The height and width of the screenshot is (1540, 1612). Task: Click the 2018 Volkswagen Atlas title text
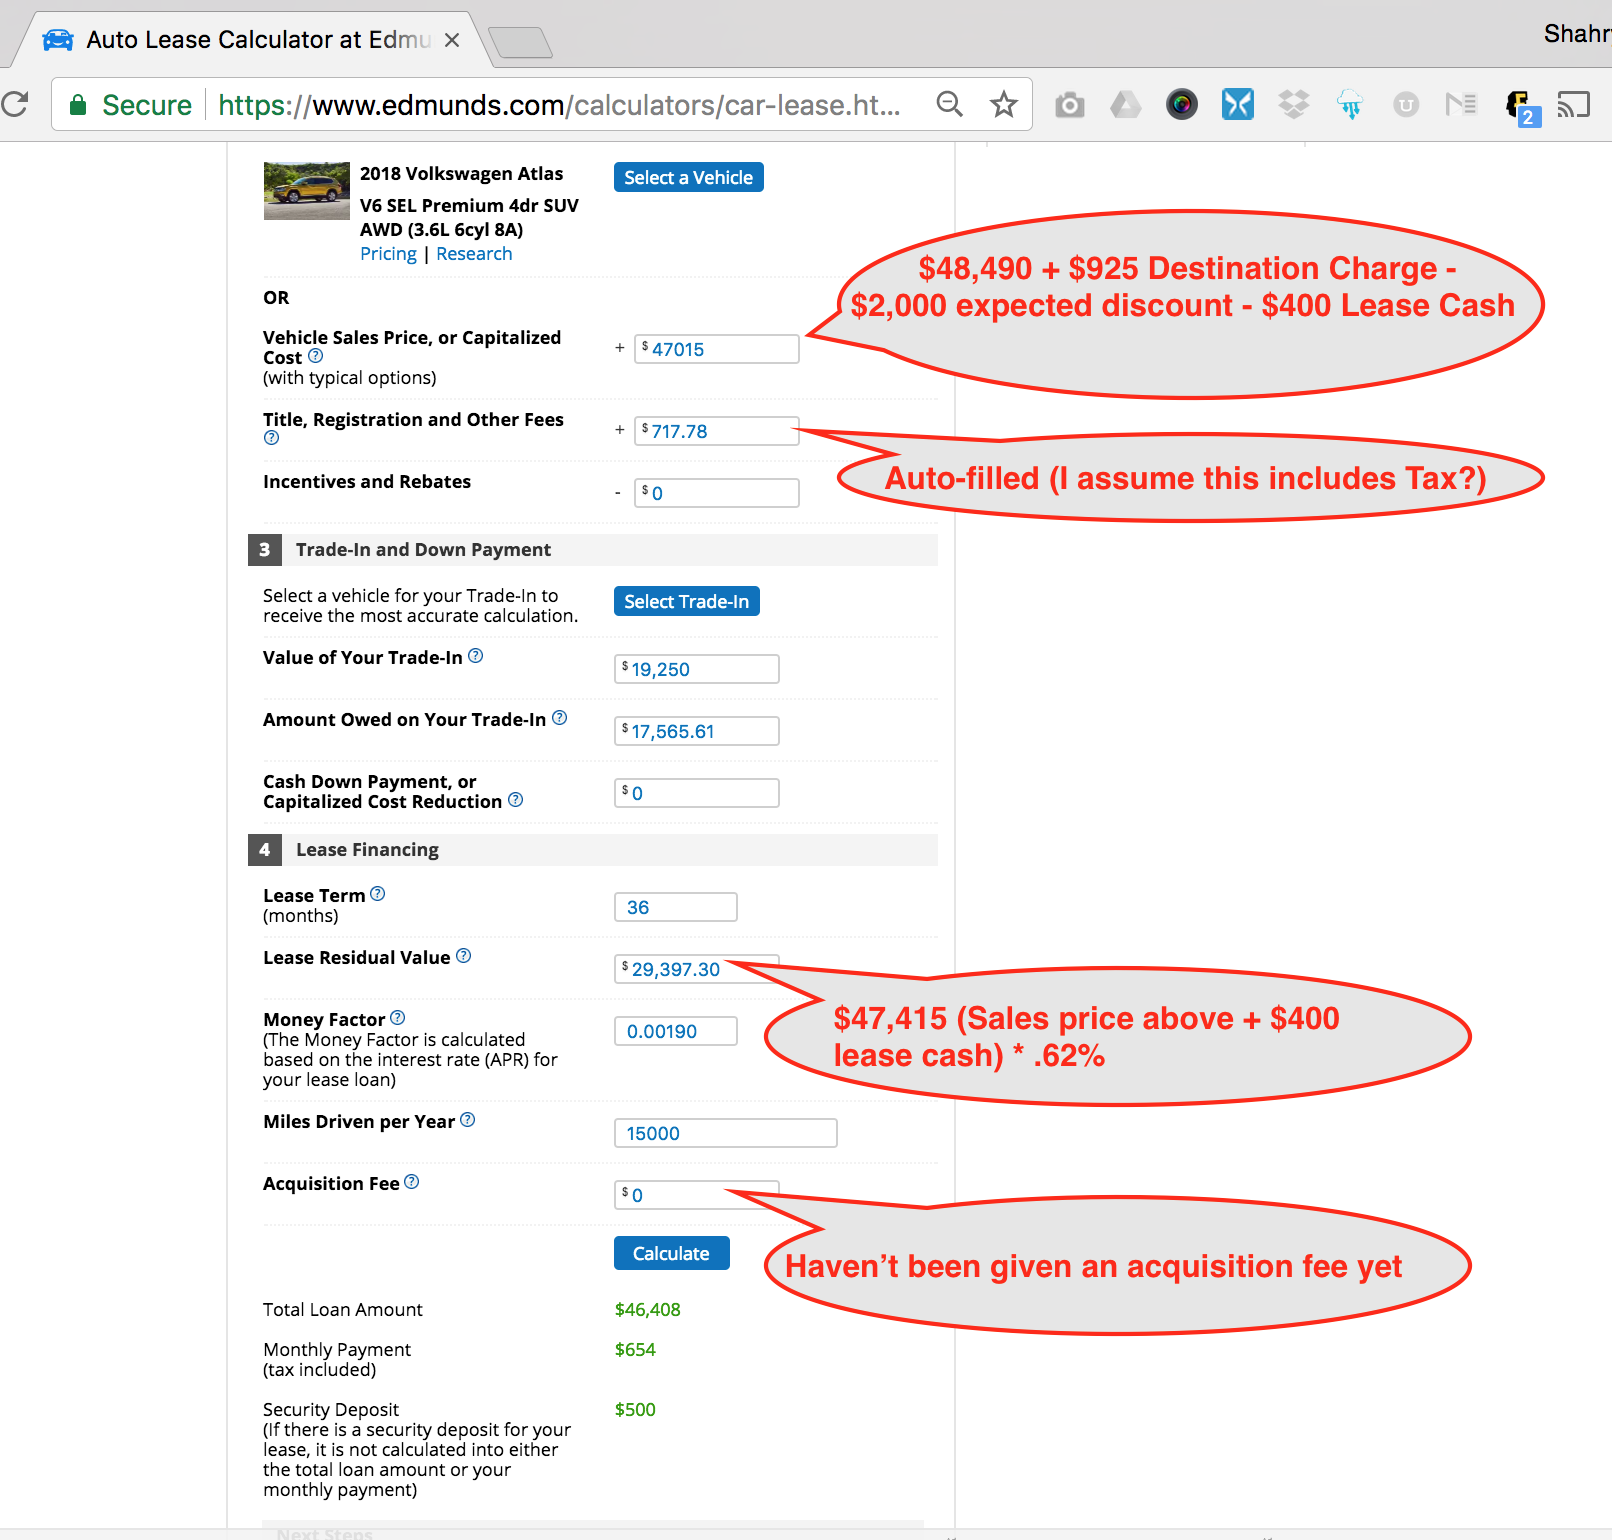(461, 174)
